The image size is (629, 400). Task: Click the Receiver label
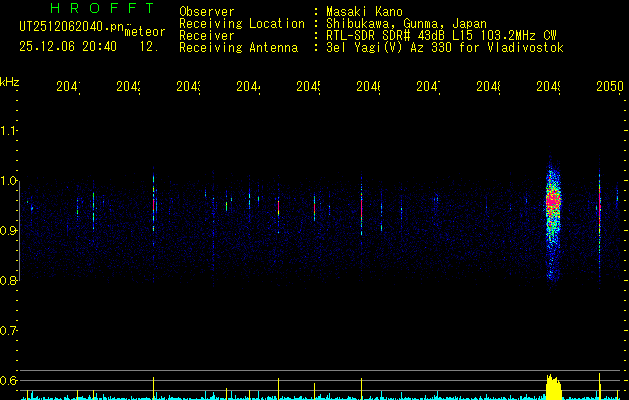[x=207, y=36]
